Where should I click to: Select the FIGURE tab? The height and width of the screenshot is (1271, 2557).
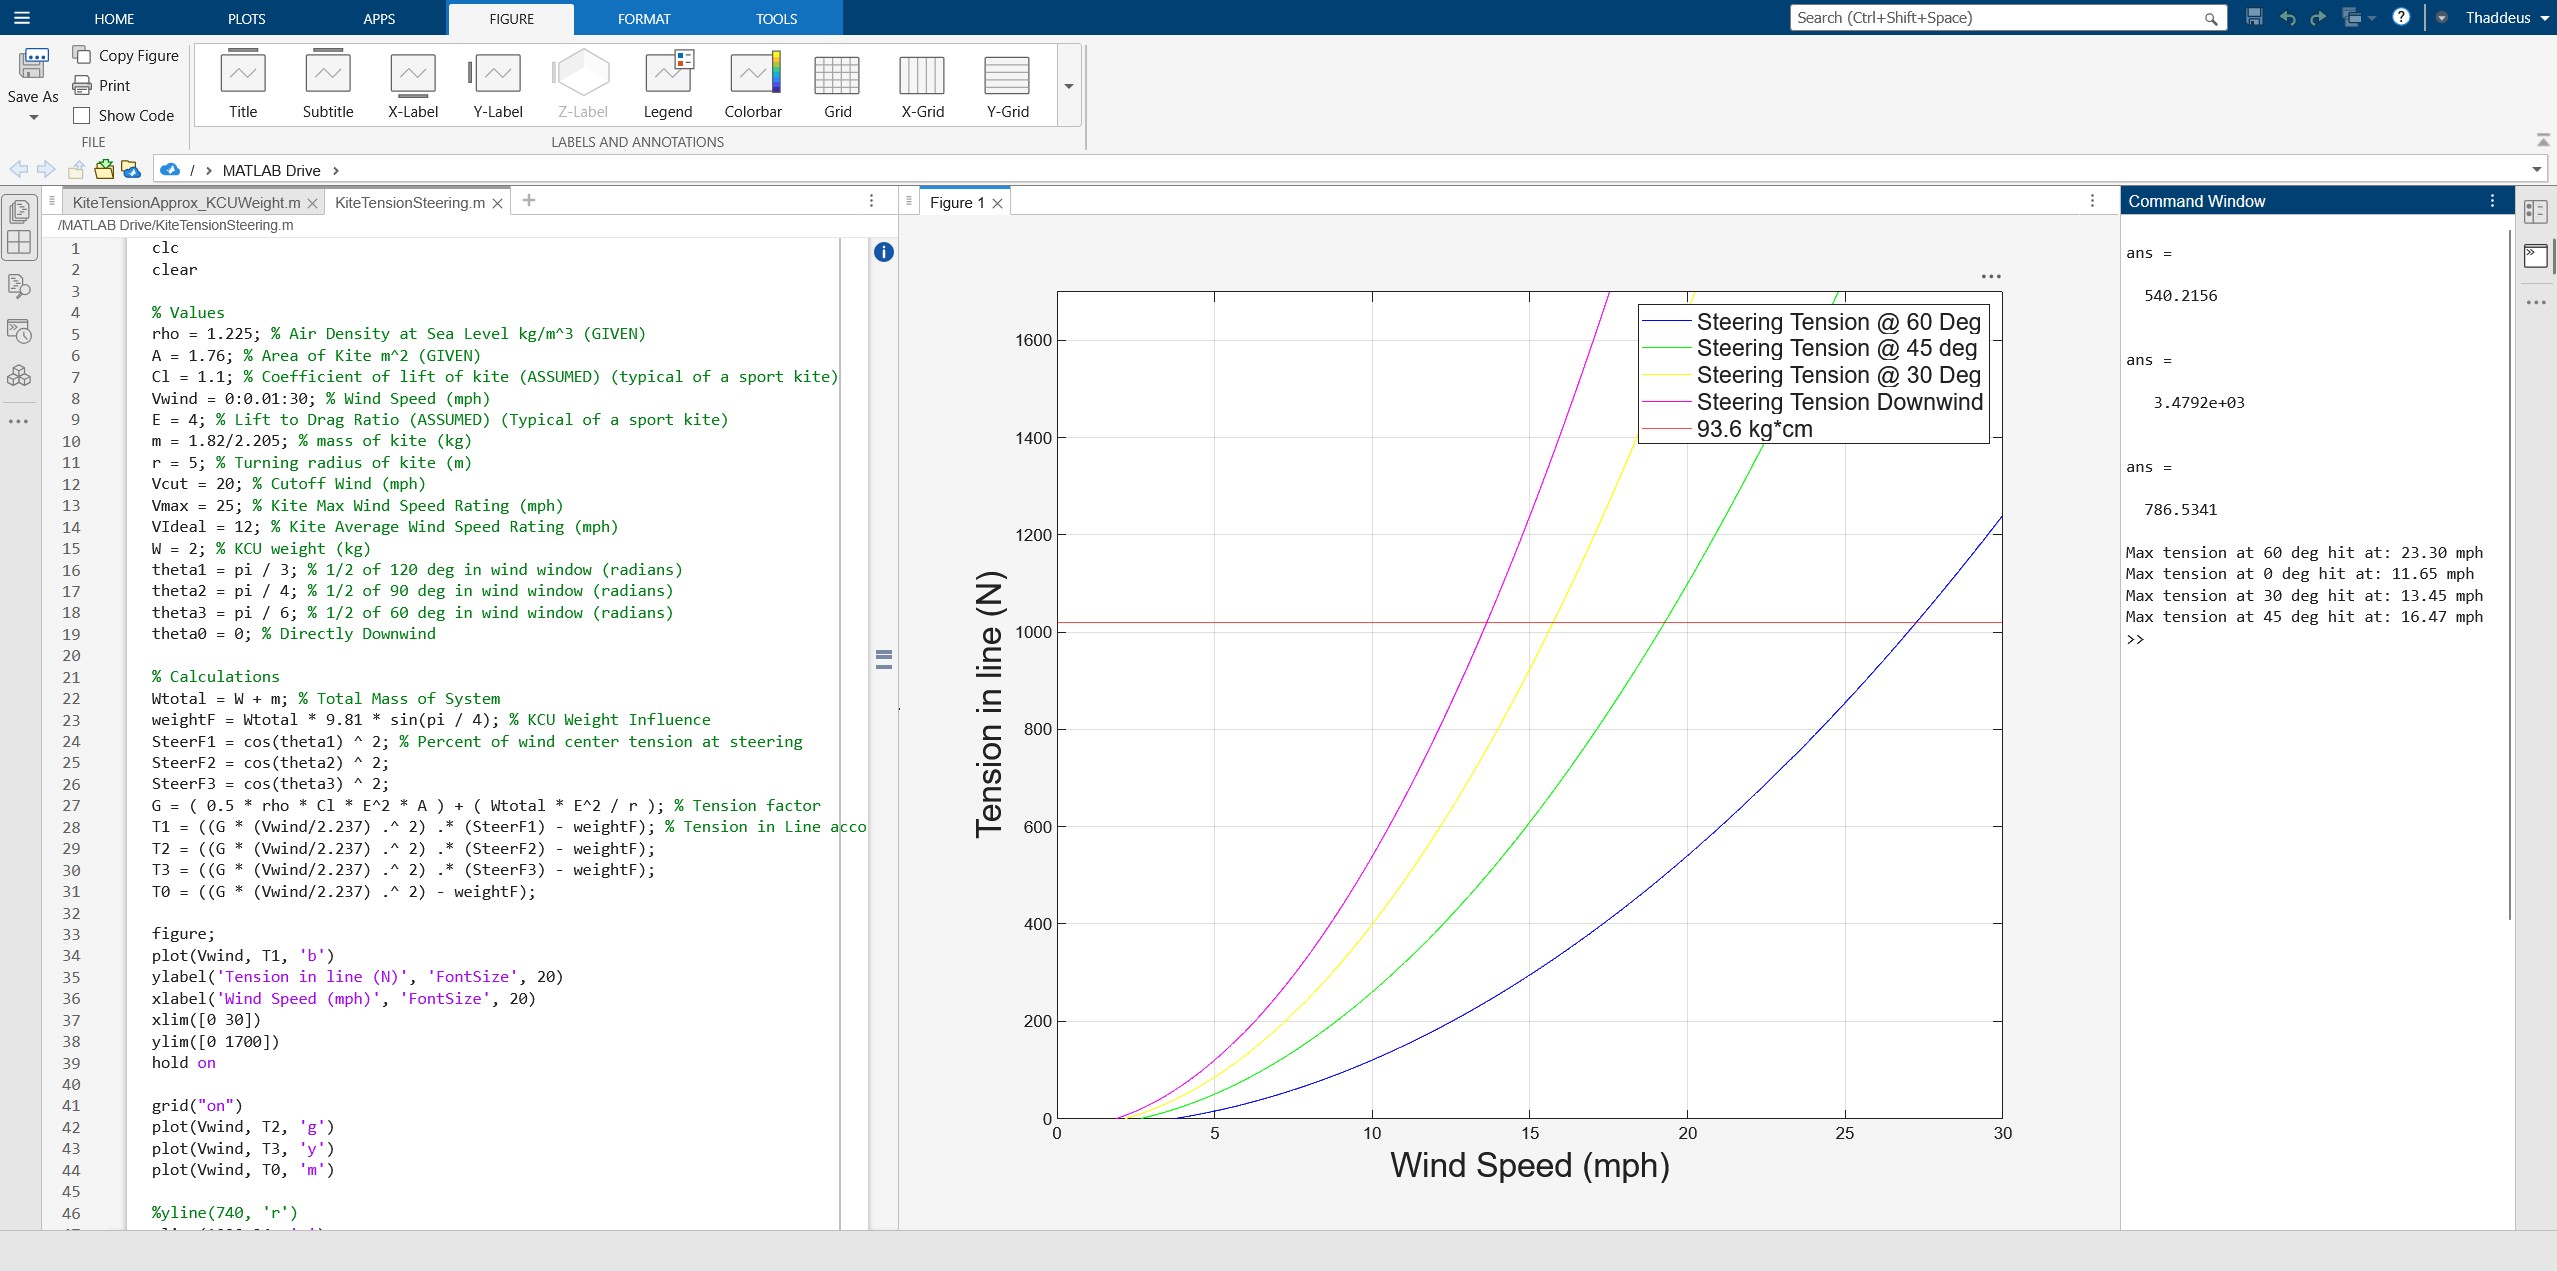click(x=511, y=18)
